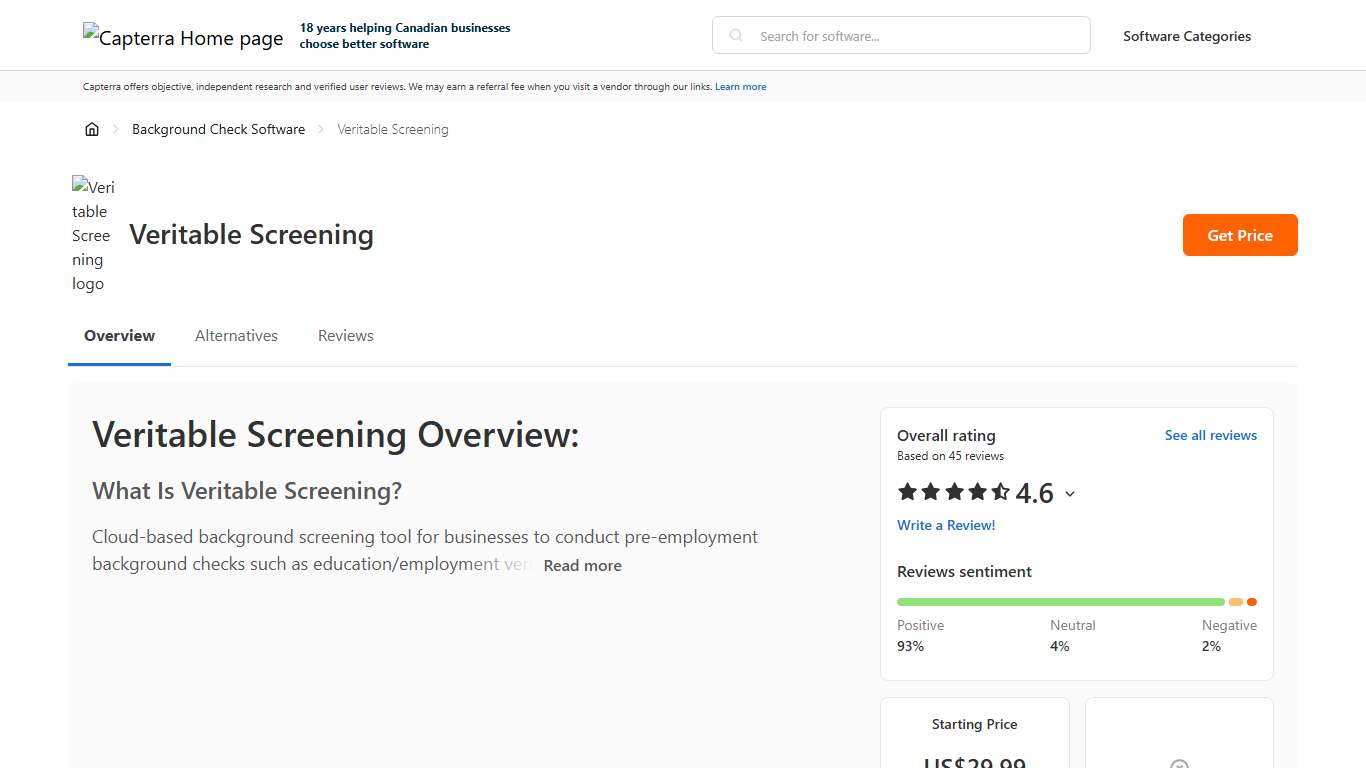
Task: Click the software search input field
Action: coord(900,35)
